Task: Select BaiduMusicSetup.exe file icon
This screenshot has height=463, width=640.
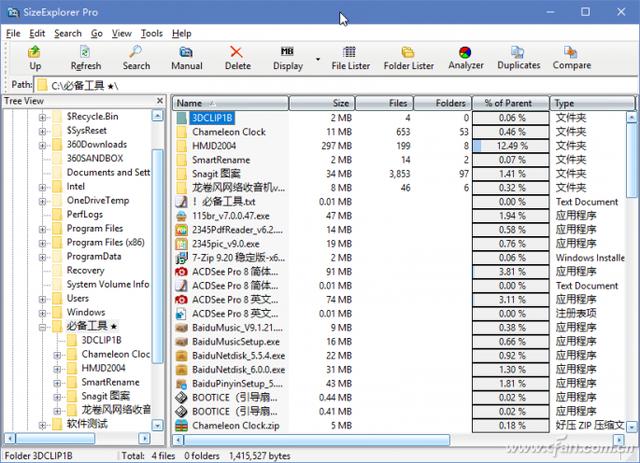Action: 181,342
